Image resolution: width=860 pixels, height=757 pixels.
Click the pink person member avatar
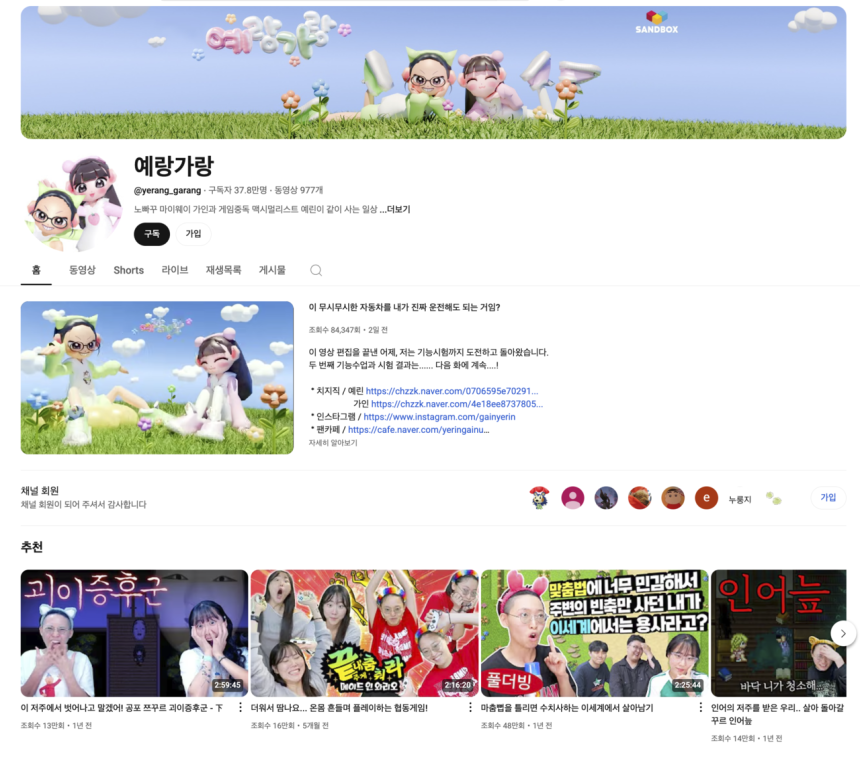[x=573, y=498]
